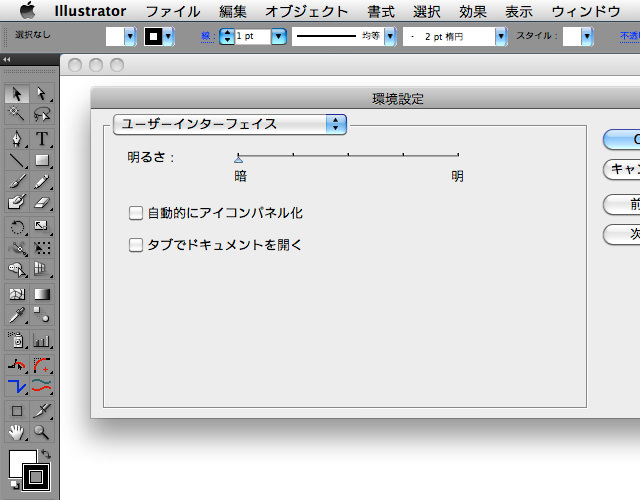Open the 表示 menu

point(519,11)
